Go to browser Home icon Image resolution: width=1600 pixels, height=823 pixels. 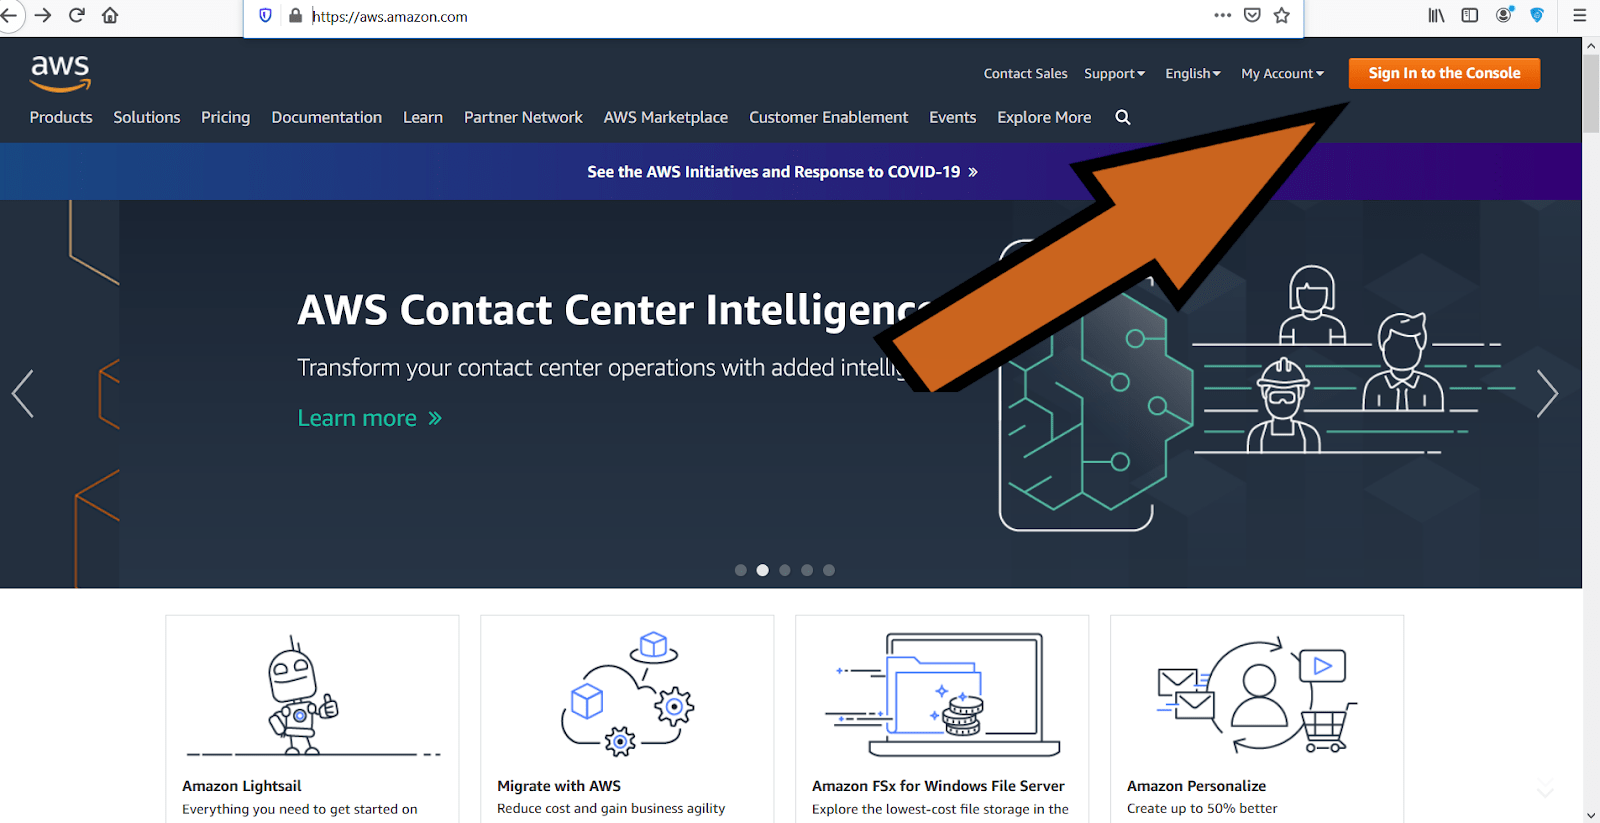[x=110, y=15]
